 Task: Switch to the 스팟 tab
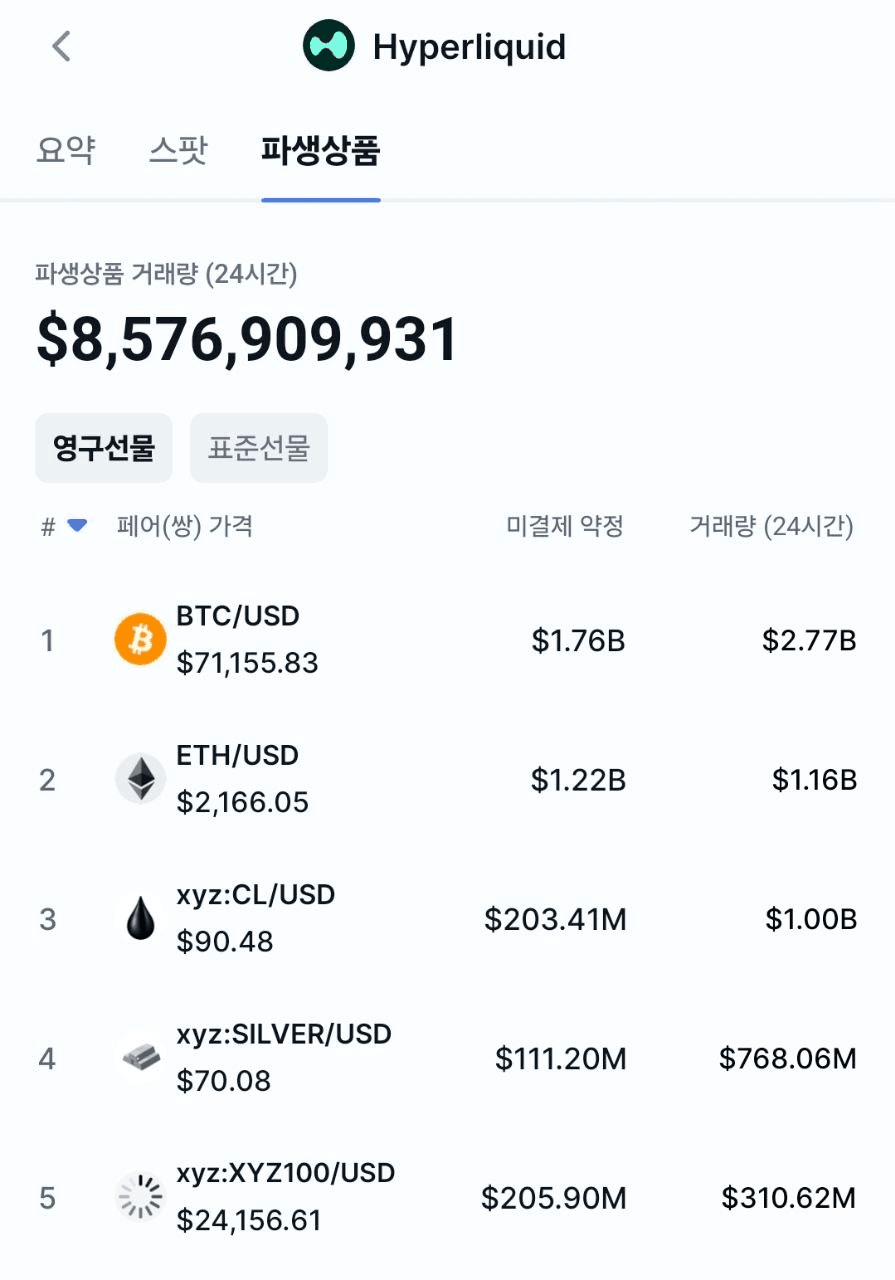pos(178,150)
